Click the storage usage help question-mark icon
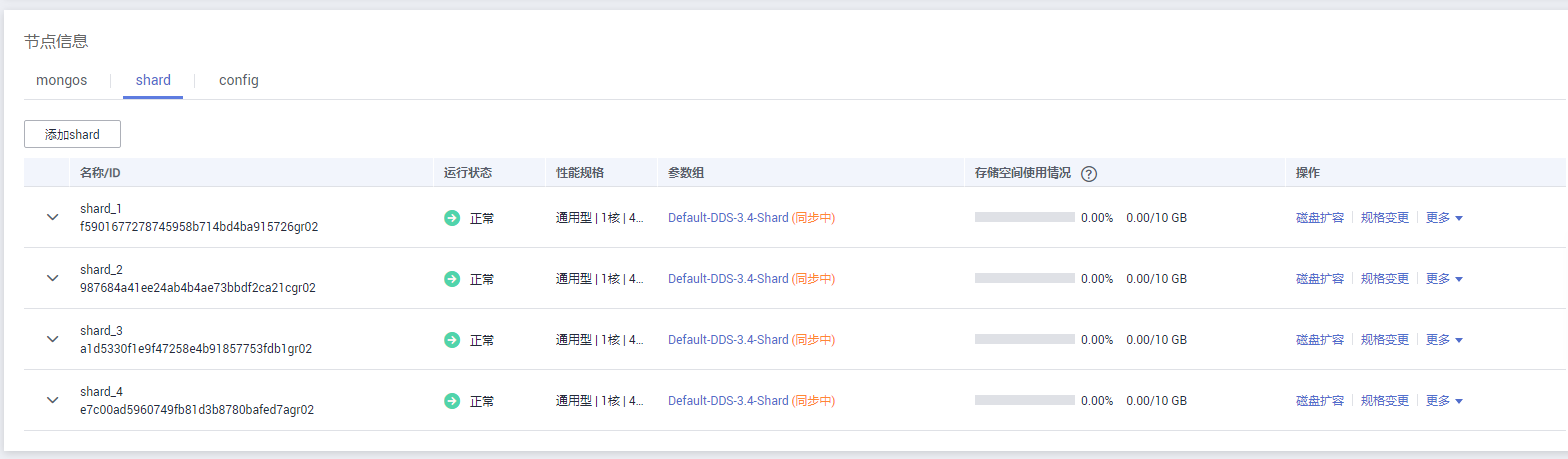This screenshot has width=1568, height=459. point(1090,173)
